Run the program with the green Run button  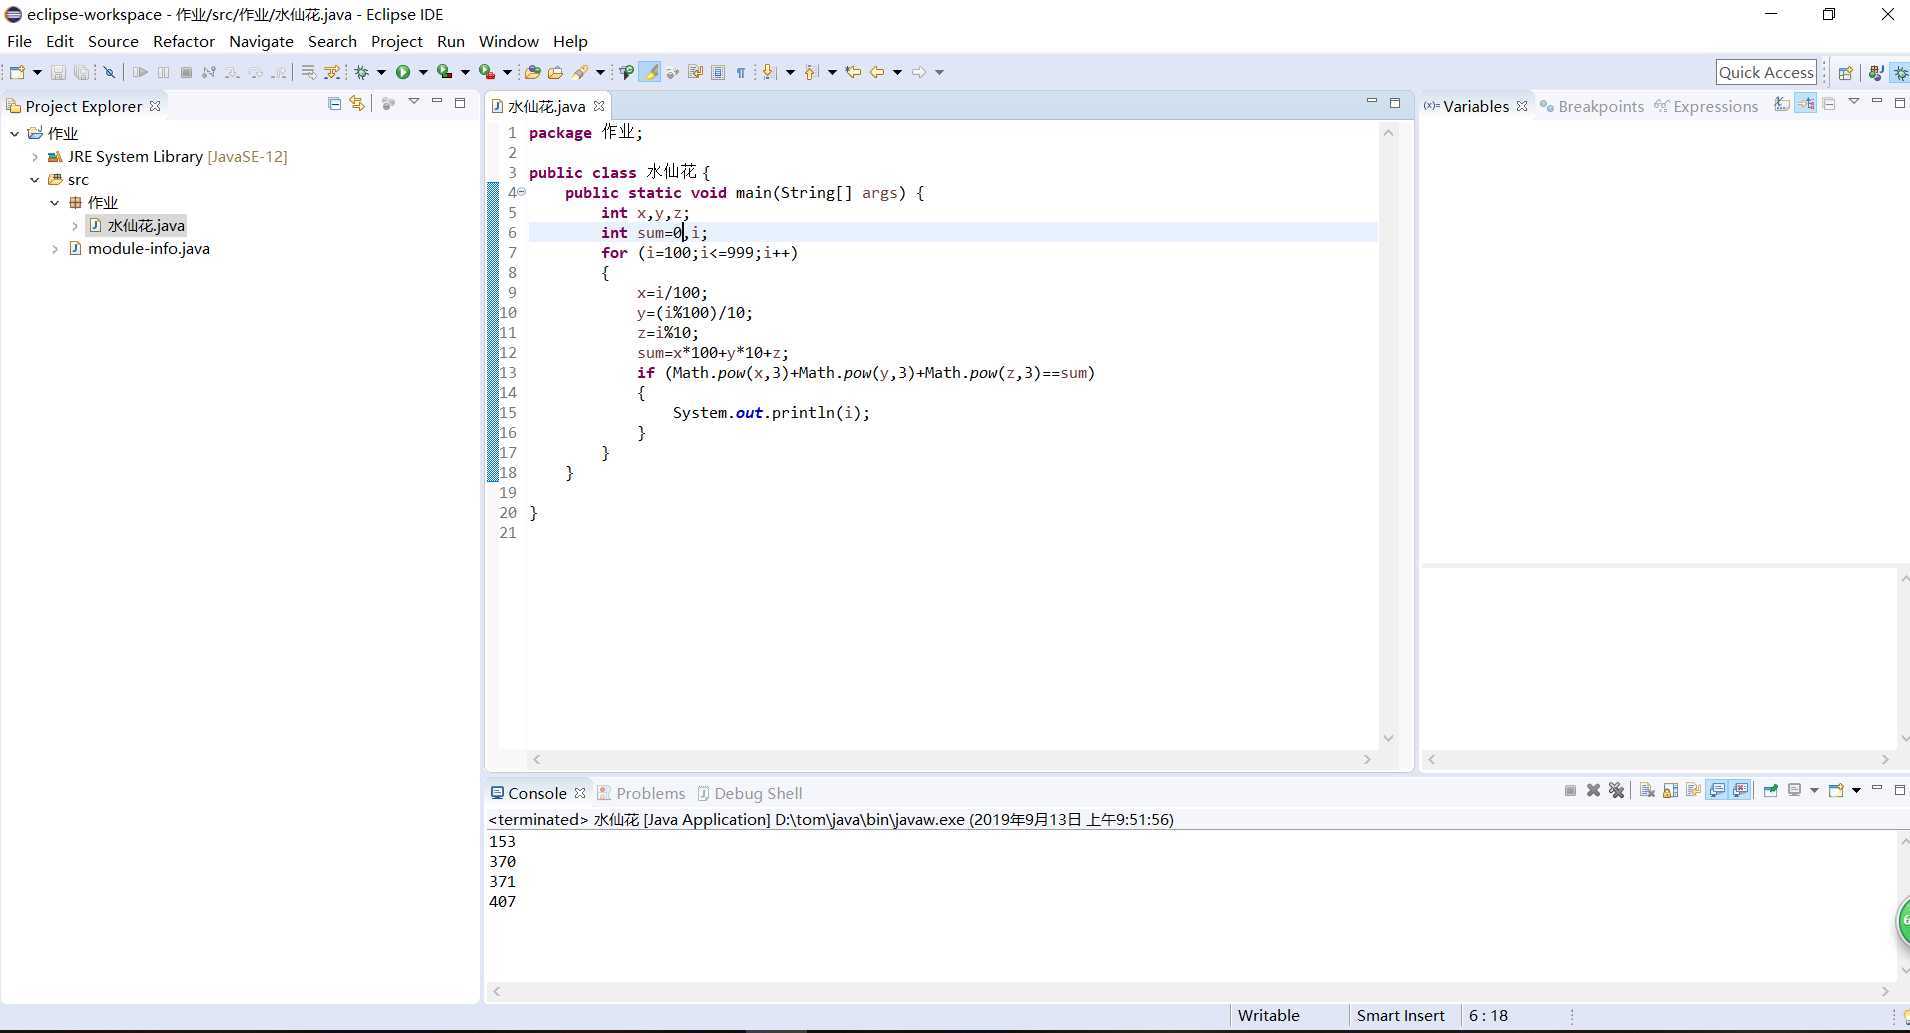[403, 72]
